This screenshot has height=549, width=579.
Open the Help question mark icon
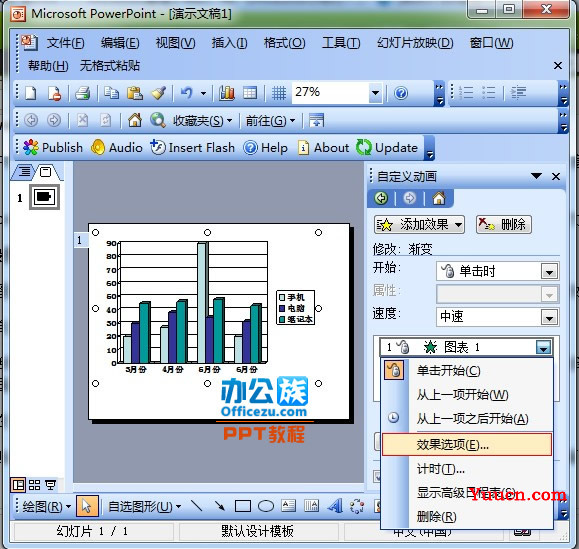click(401, 93)
